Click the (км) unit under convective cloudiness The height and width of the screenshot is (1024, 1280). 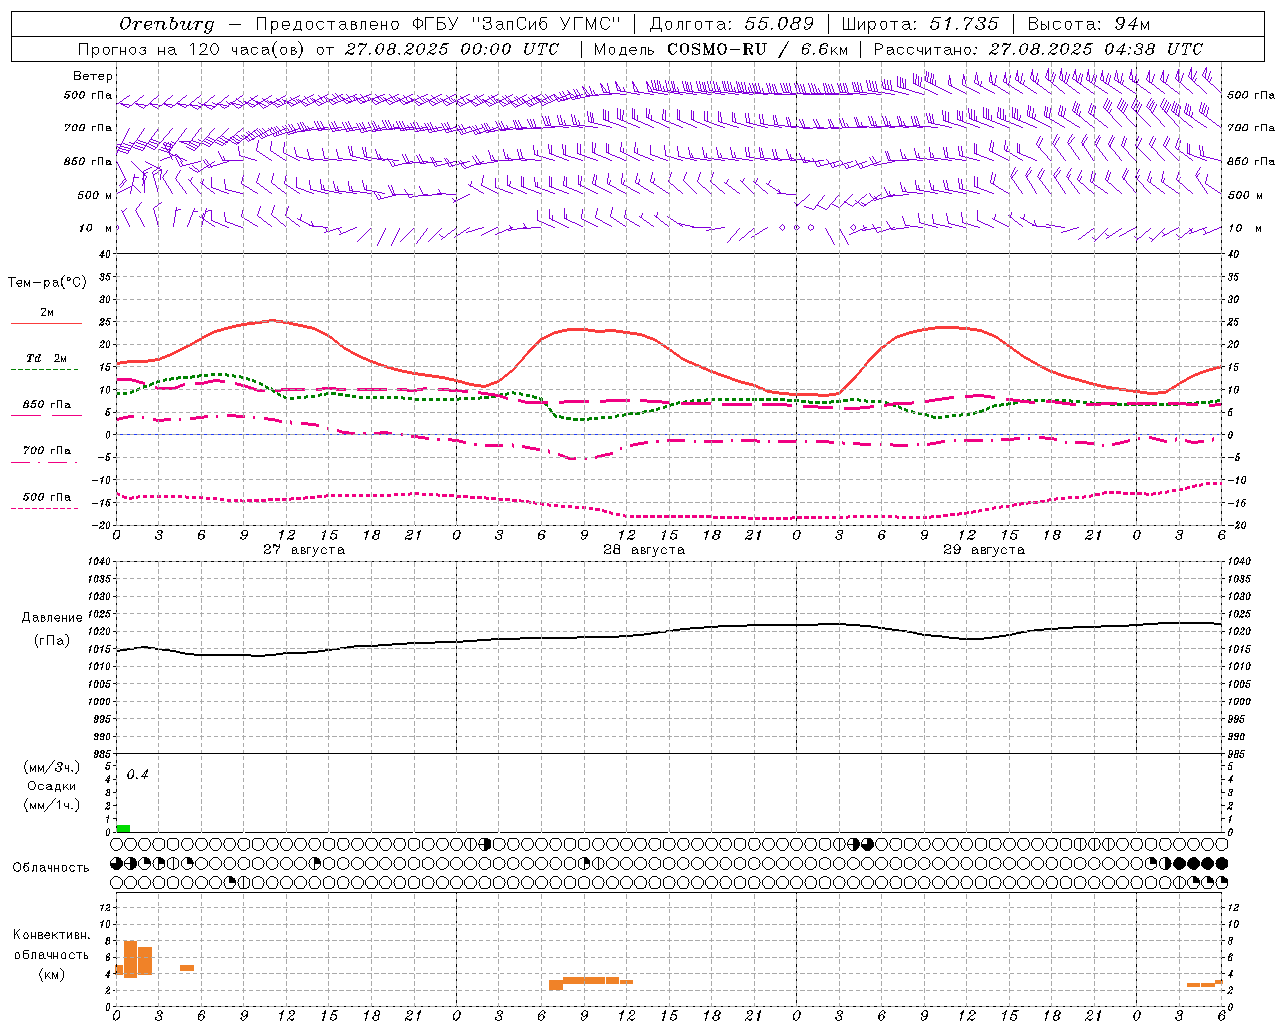[52, 974]
